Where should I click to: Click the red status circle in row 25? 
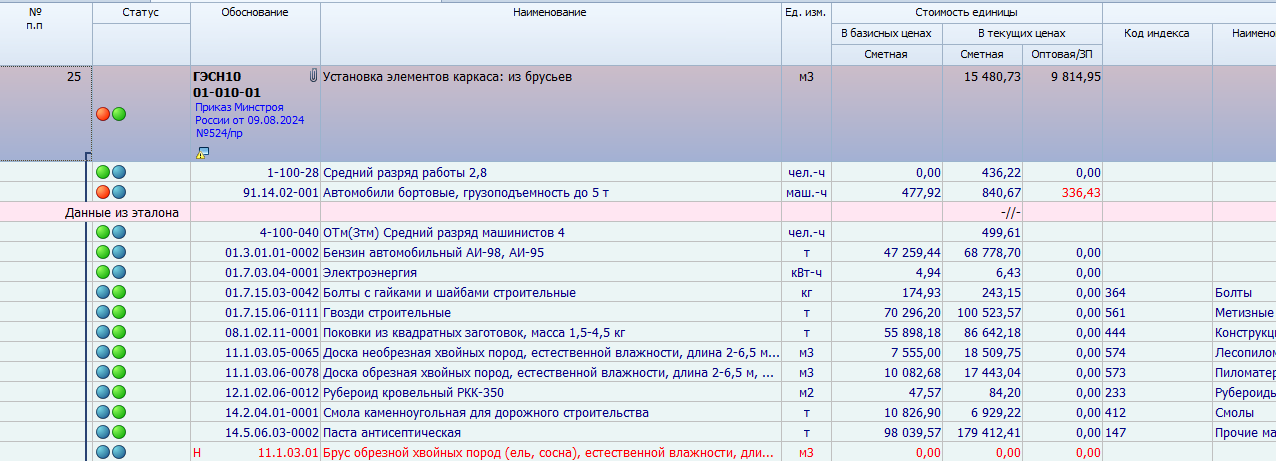(x=103, y=114)
